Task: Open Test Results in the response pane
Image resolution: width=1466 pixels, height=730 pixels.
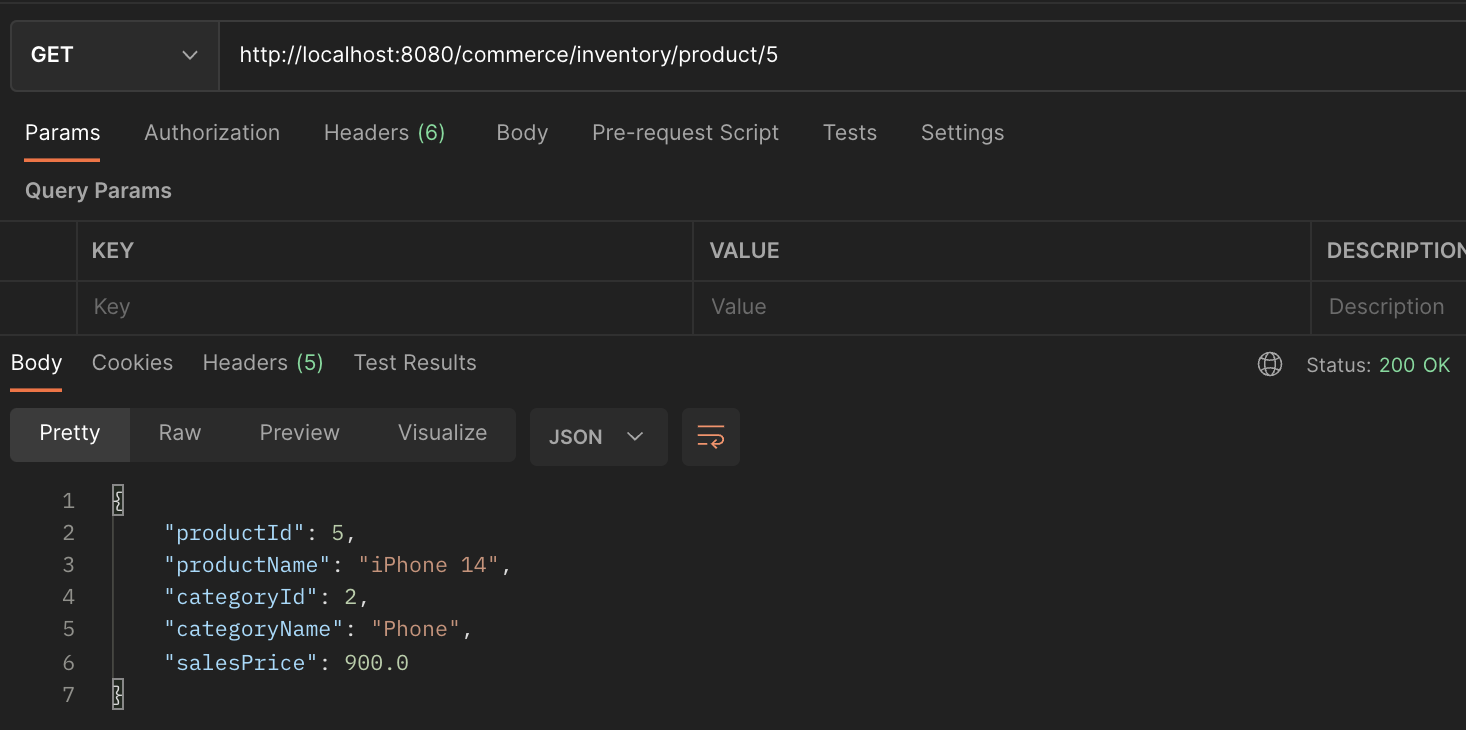Action: pyautogui.click(x=414, y=362)
